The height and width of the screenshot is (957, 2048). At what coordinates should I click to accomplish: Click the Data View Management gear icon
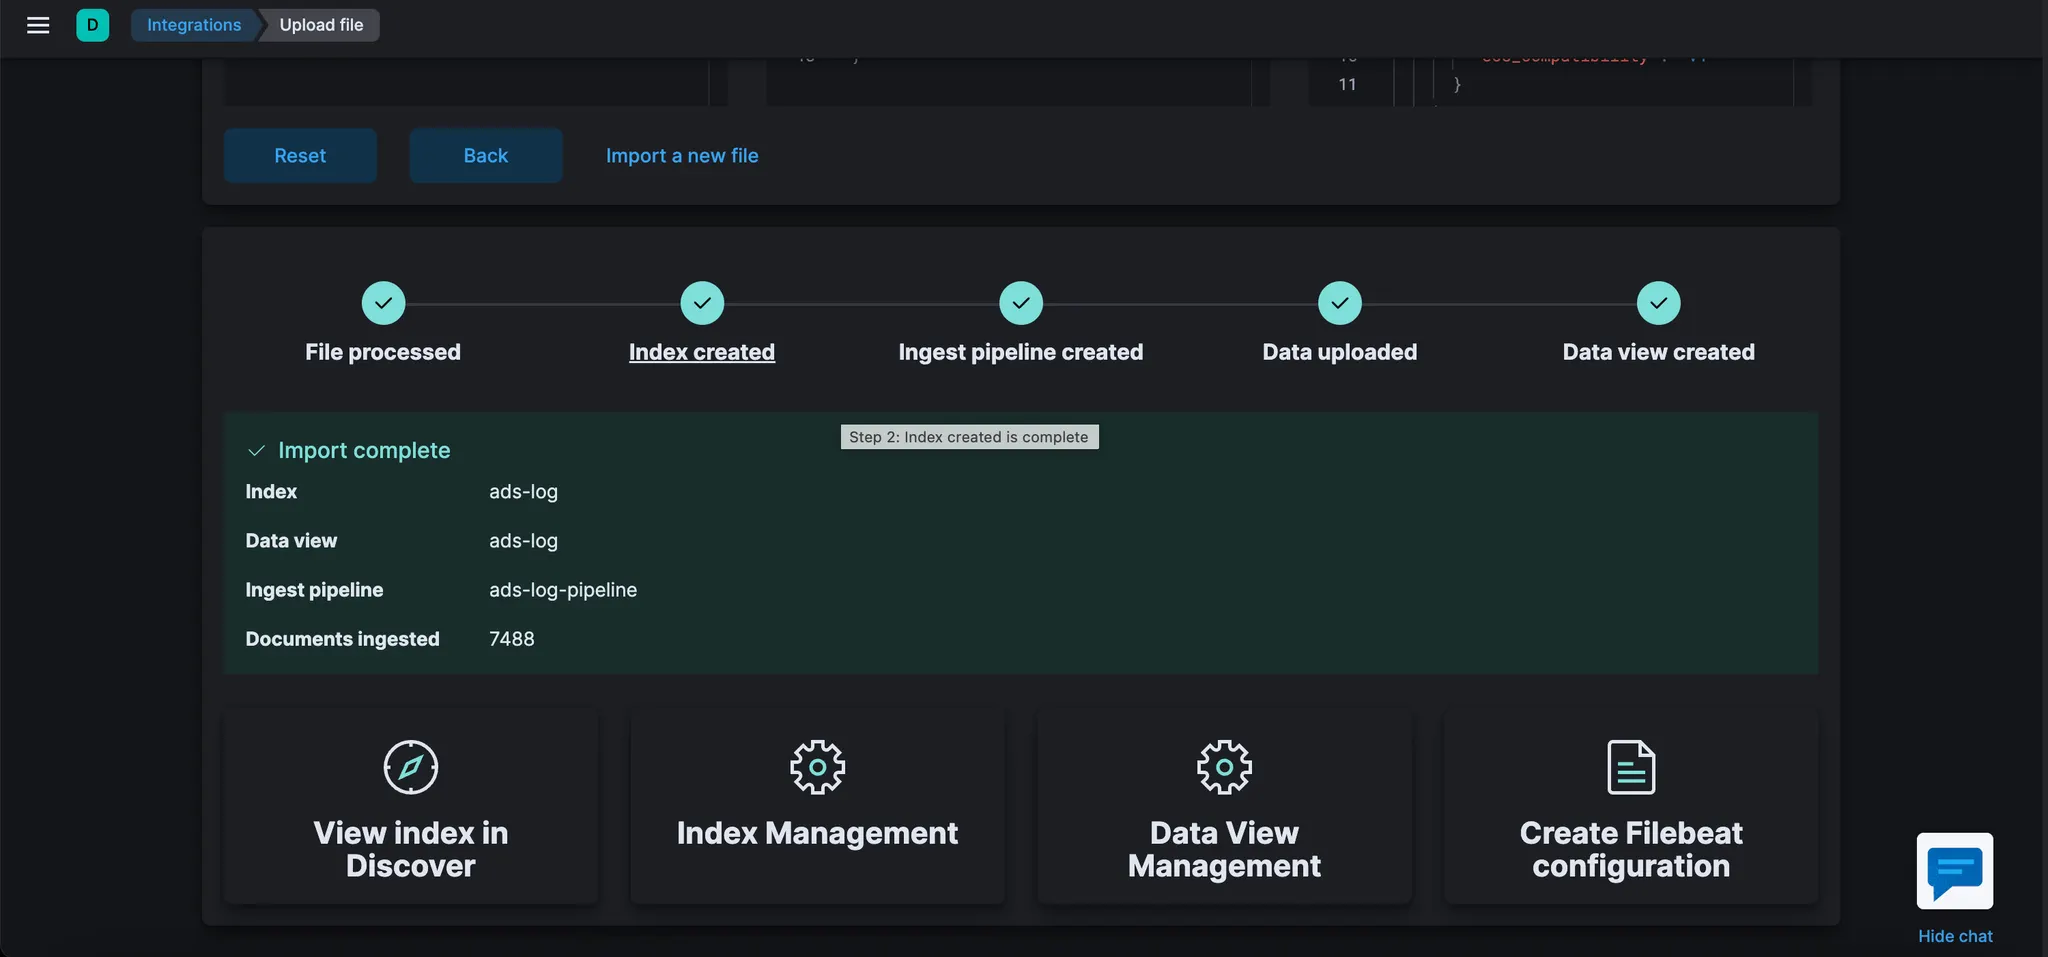click(x=1224, y=767)
